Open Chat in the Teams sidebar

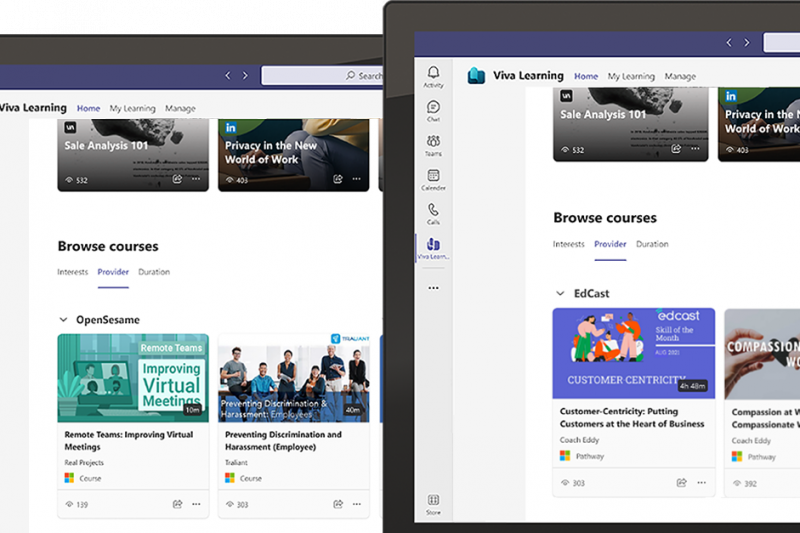(x=433, y=111)
